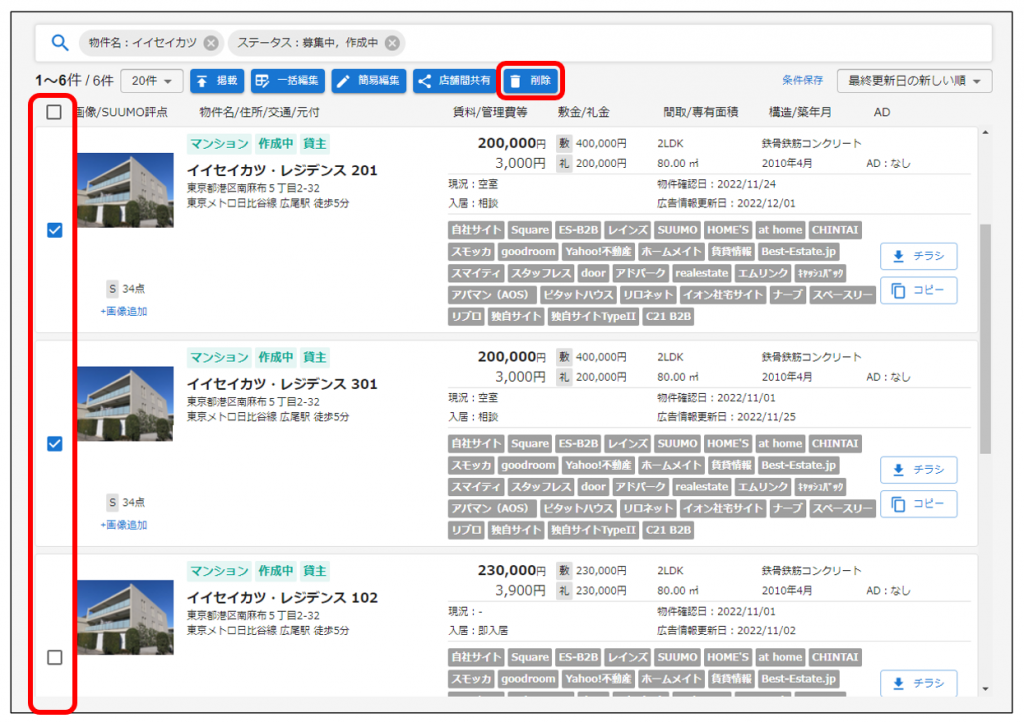Open イイセイカツ・レジデンス 201 title

[282, 170]
